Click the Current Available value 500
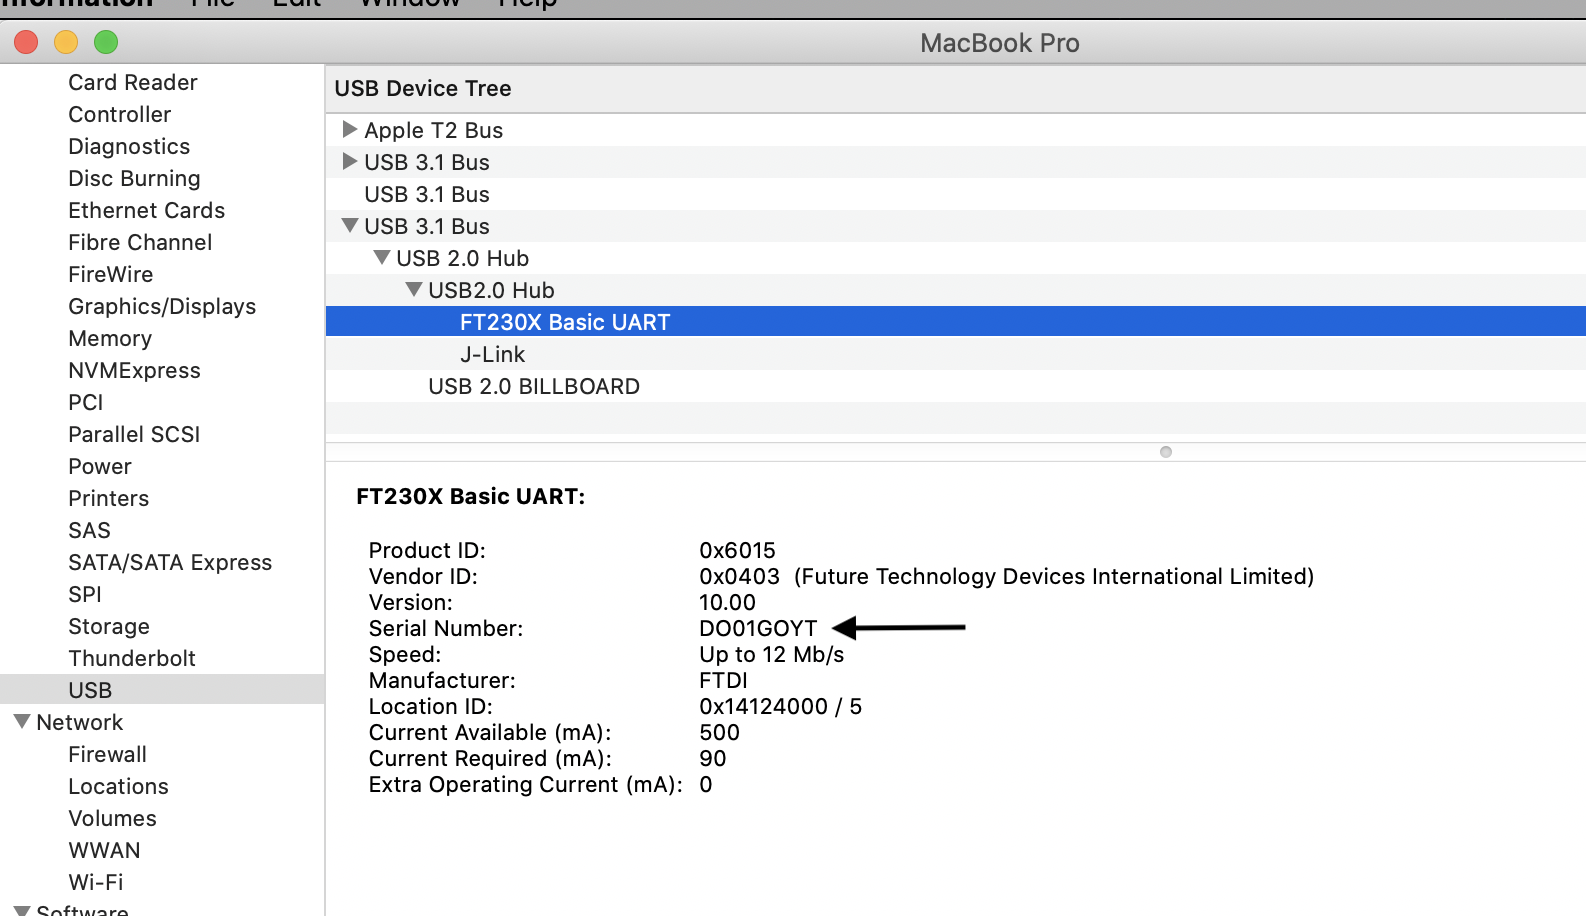This screenshot has width=1586, height=916. (720, 732)
